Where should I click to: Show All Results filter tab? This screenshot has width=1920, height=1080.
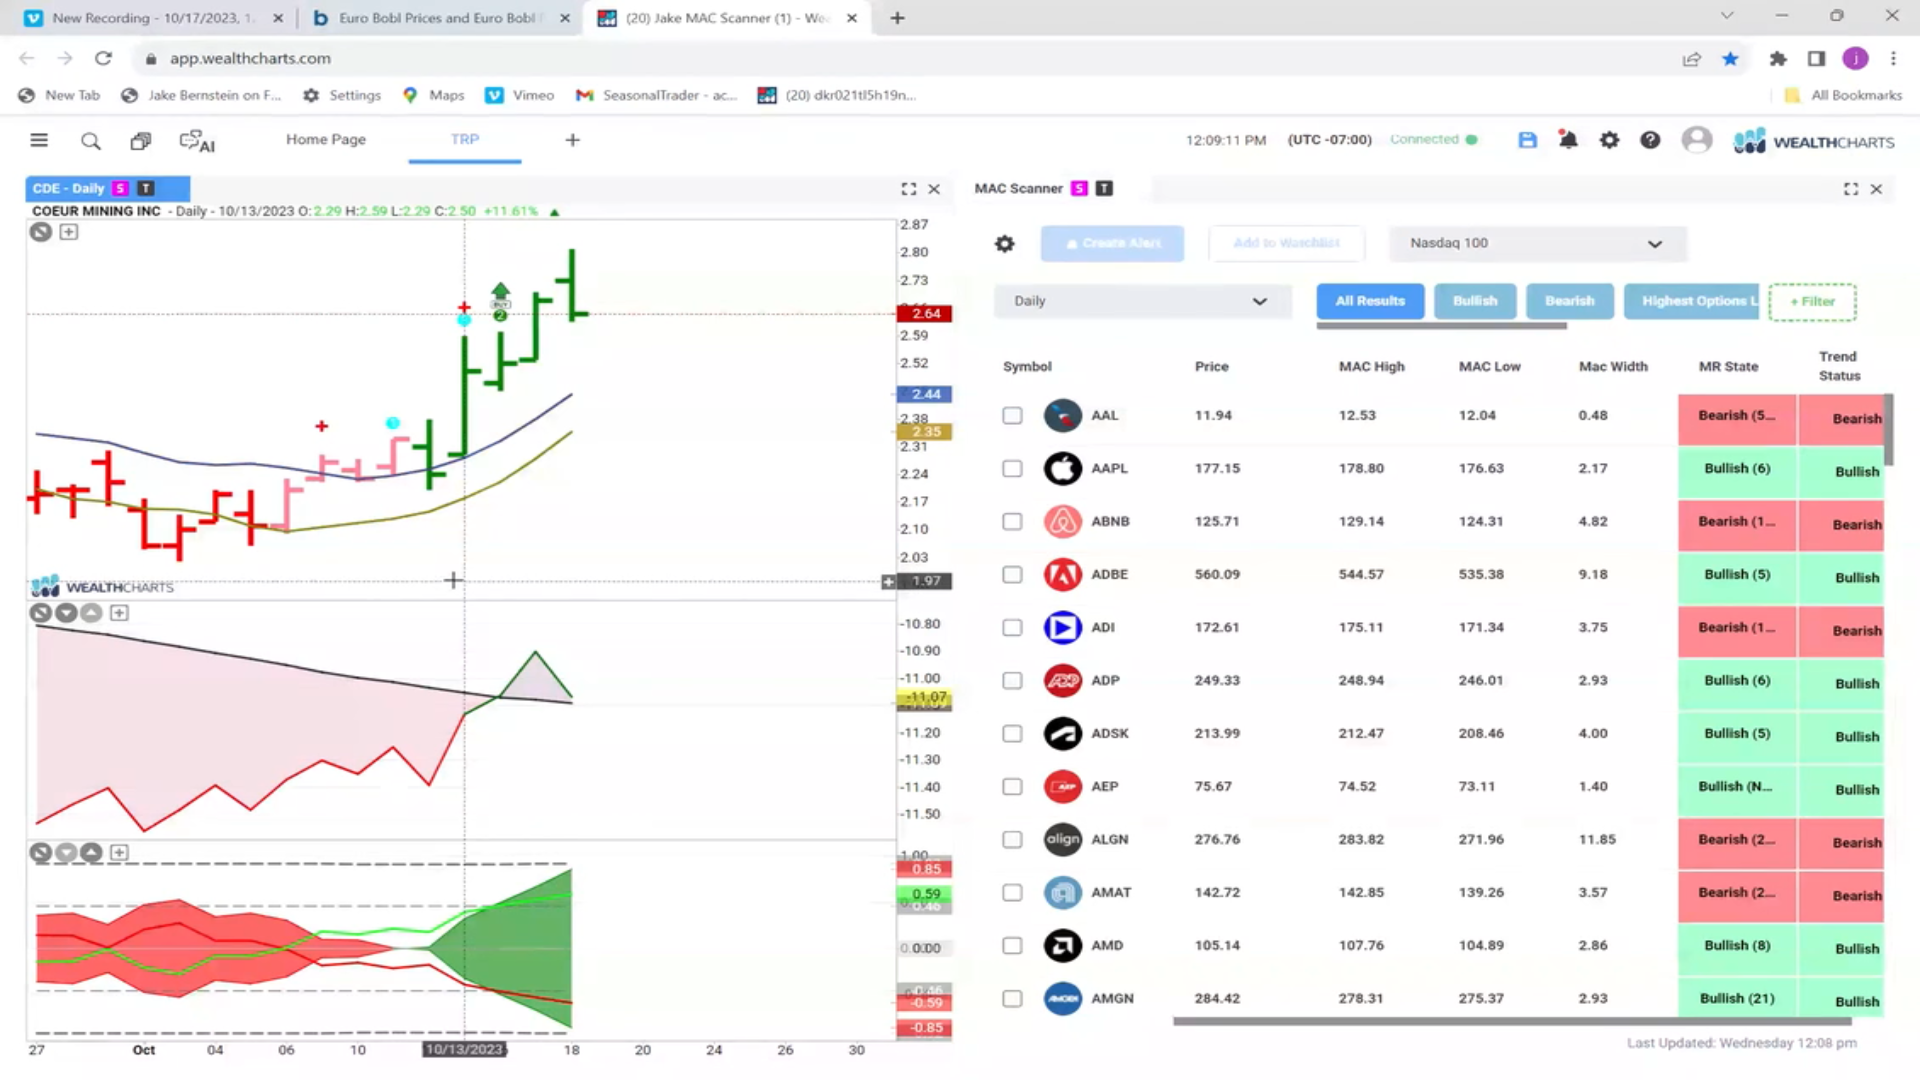pos(1370,301)
